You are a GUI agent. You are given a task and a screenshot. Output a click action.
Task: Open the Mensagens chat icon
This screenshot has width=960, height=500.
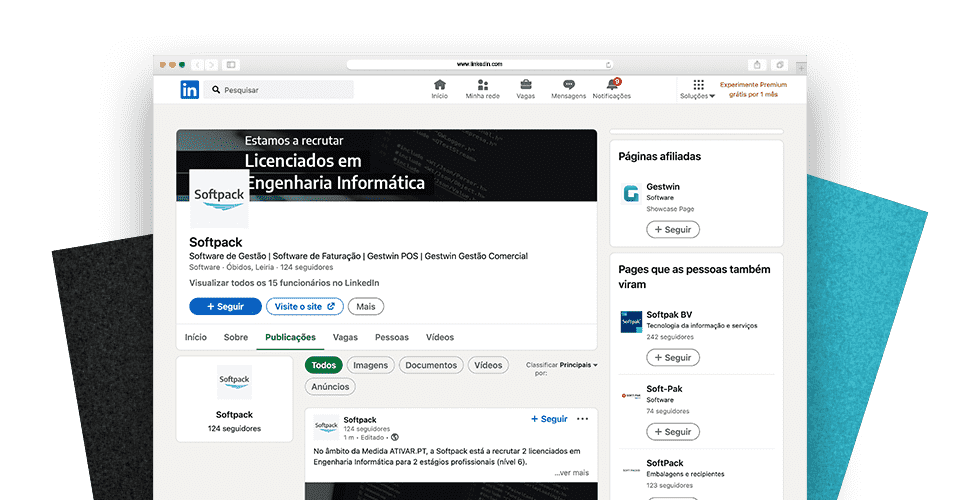(569, 85)
